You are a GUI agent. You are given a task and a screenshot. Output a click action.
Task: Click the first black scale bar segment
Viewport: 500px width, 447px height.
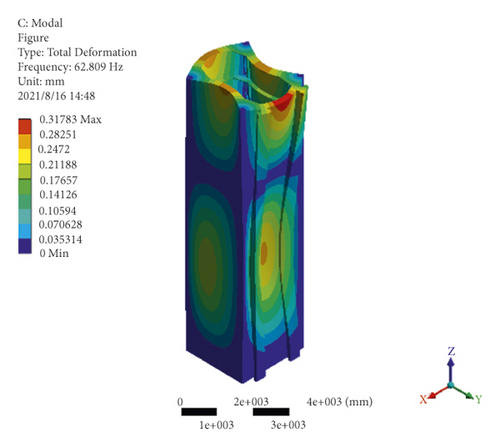click(199, 412)
